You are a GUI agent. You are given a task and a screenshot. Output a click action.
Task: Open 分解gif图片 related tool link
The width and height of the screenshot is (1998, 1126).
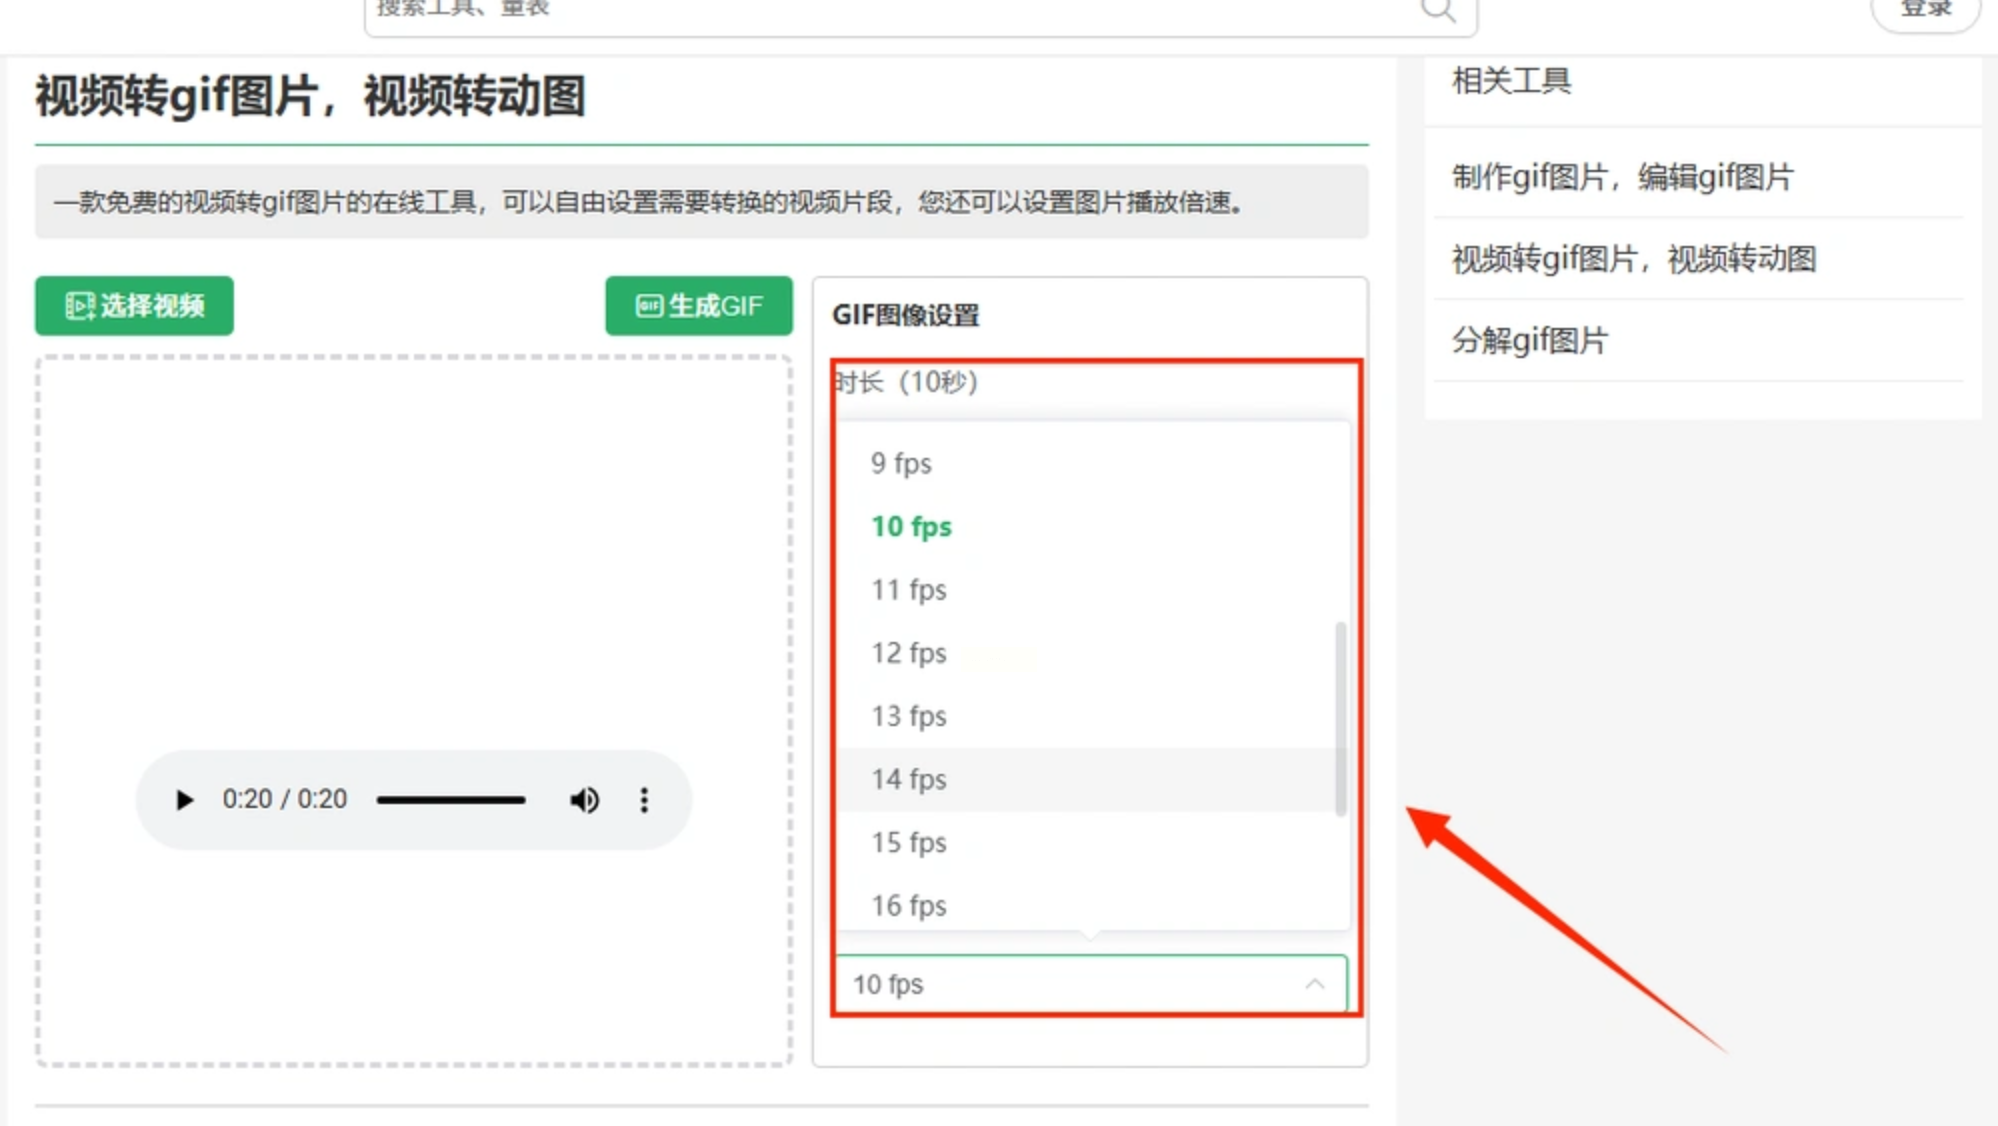tap(1529, 341)
